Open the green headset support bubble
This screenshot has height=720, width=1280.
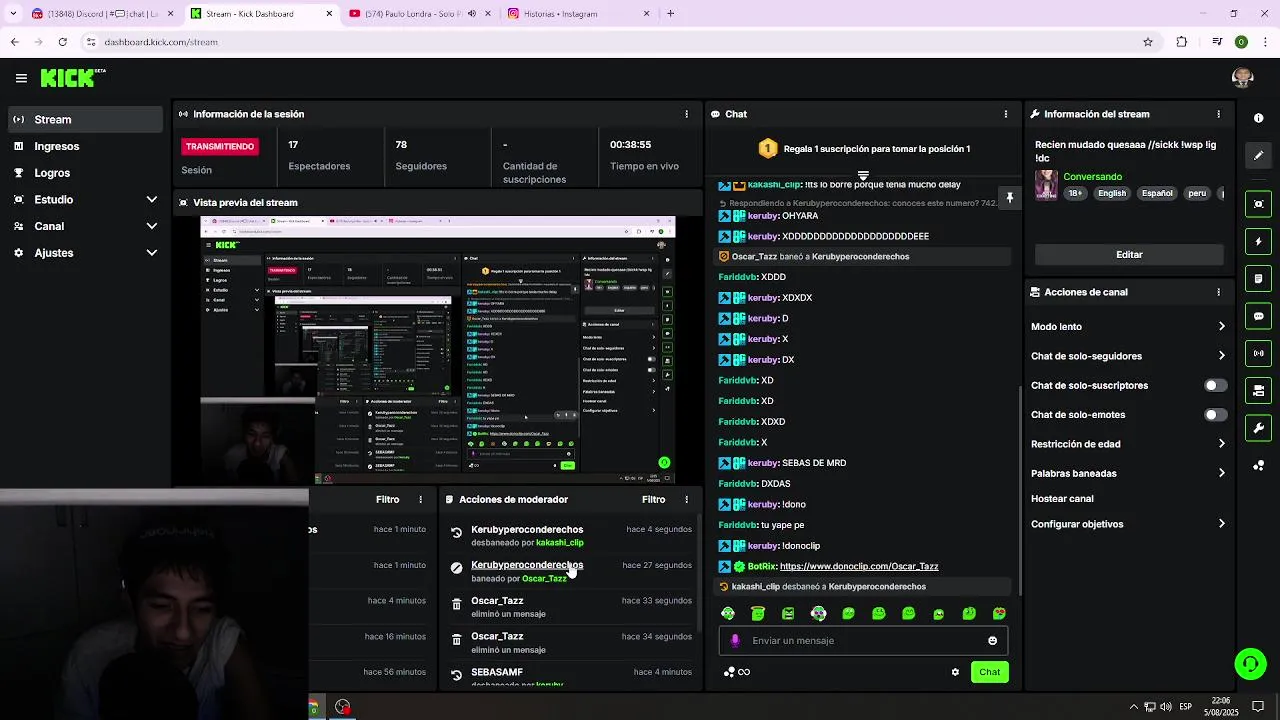pyautogui.click(x=1250, y=664)
